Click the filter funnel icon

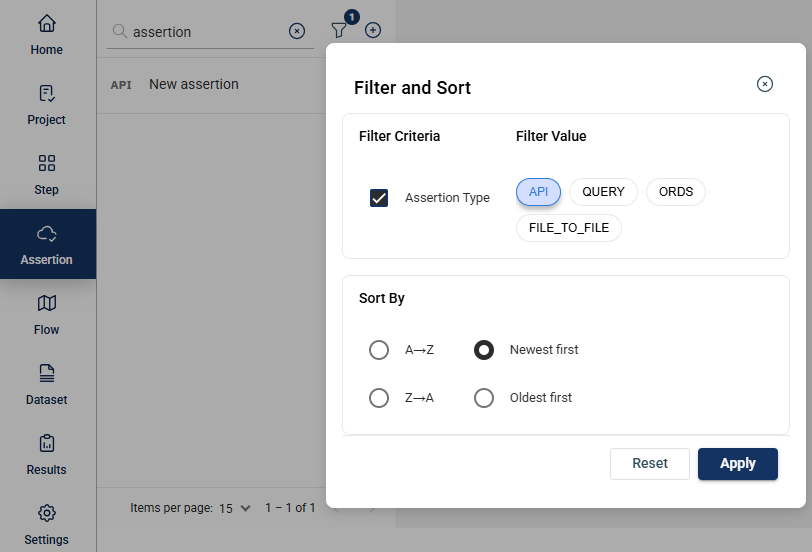[339, 30]
